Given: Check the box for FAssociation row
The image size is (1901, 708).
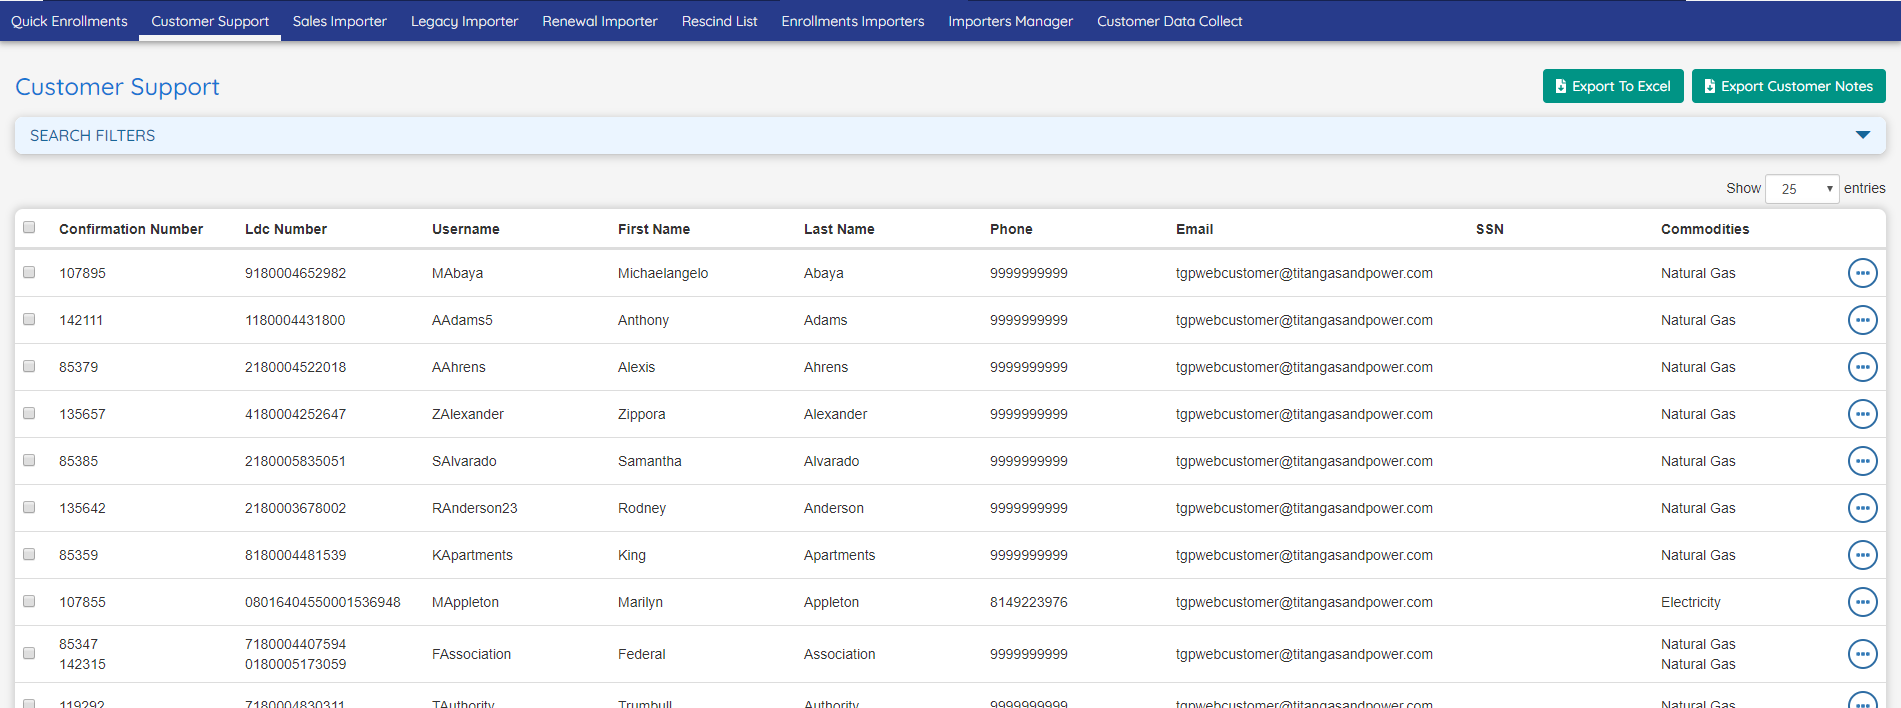Looking at the screenshot, I should (x=29, y=653).
